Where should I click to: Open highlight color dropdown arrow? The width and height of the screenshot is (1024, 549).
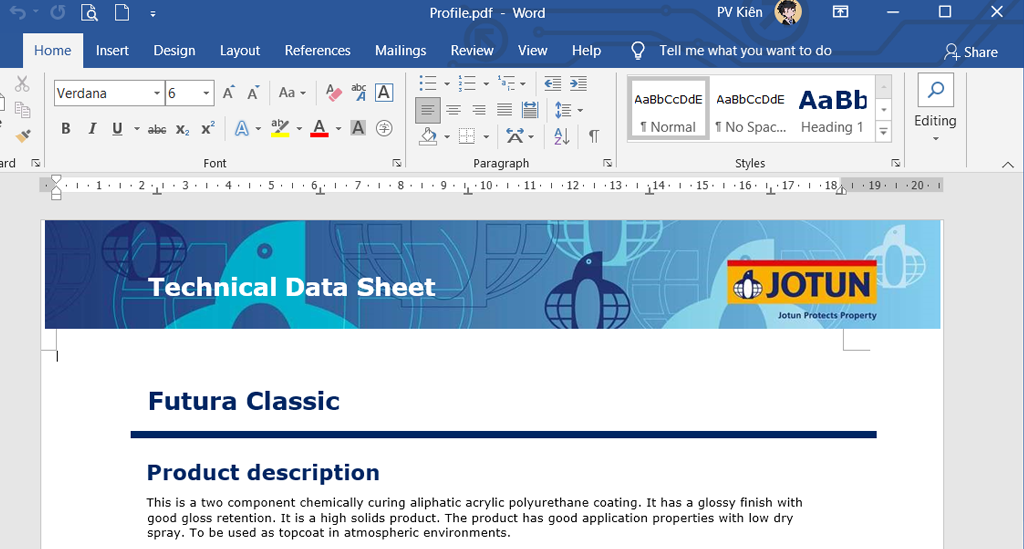click(x=299, y=129)
